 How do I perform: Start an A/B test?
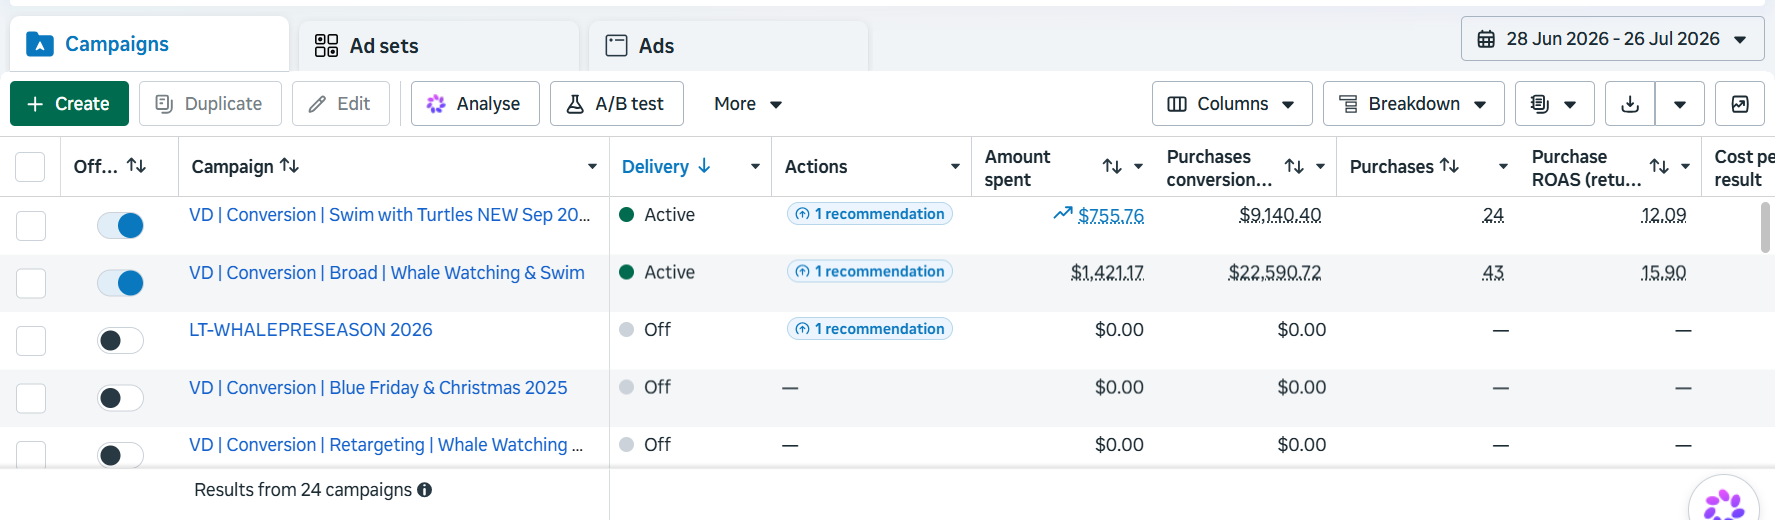click(x=617, y=104)
